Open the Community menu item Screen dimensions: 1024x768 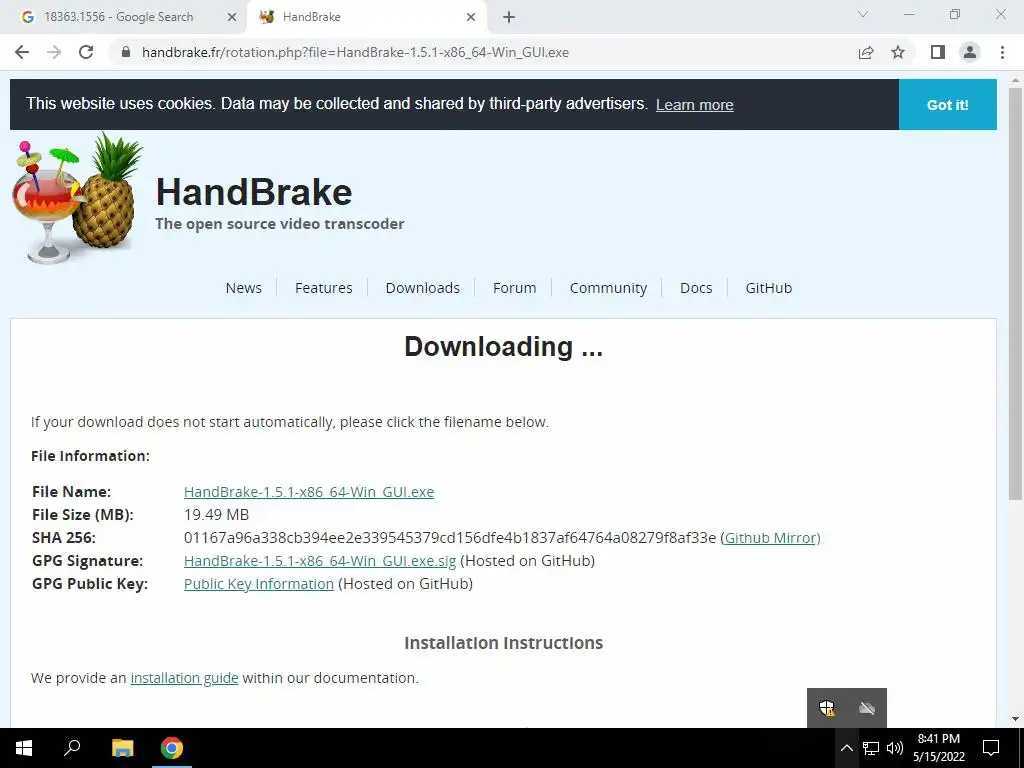tap(608, 288)
